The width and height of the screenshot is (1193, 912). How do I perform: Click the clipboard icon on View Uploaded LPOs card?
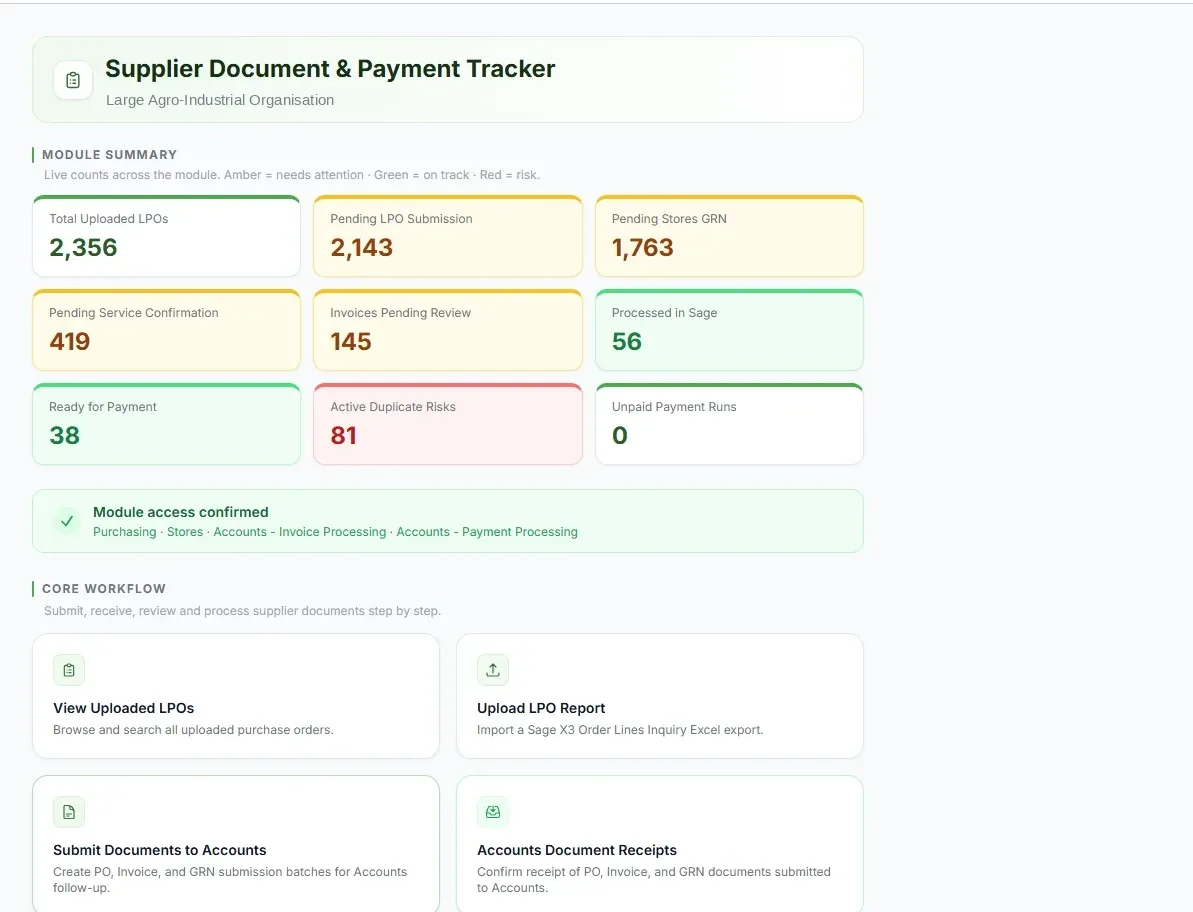(69, 670)
